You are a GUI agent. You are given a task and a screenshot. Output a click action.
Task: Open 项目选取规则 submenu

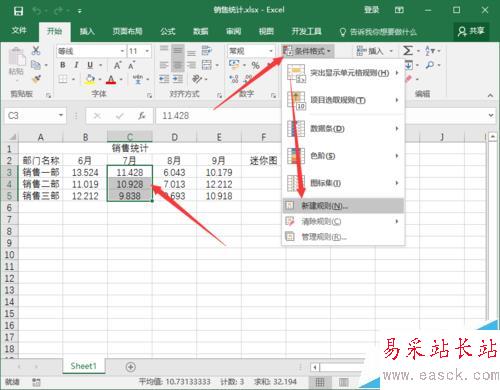click(343, 100)
